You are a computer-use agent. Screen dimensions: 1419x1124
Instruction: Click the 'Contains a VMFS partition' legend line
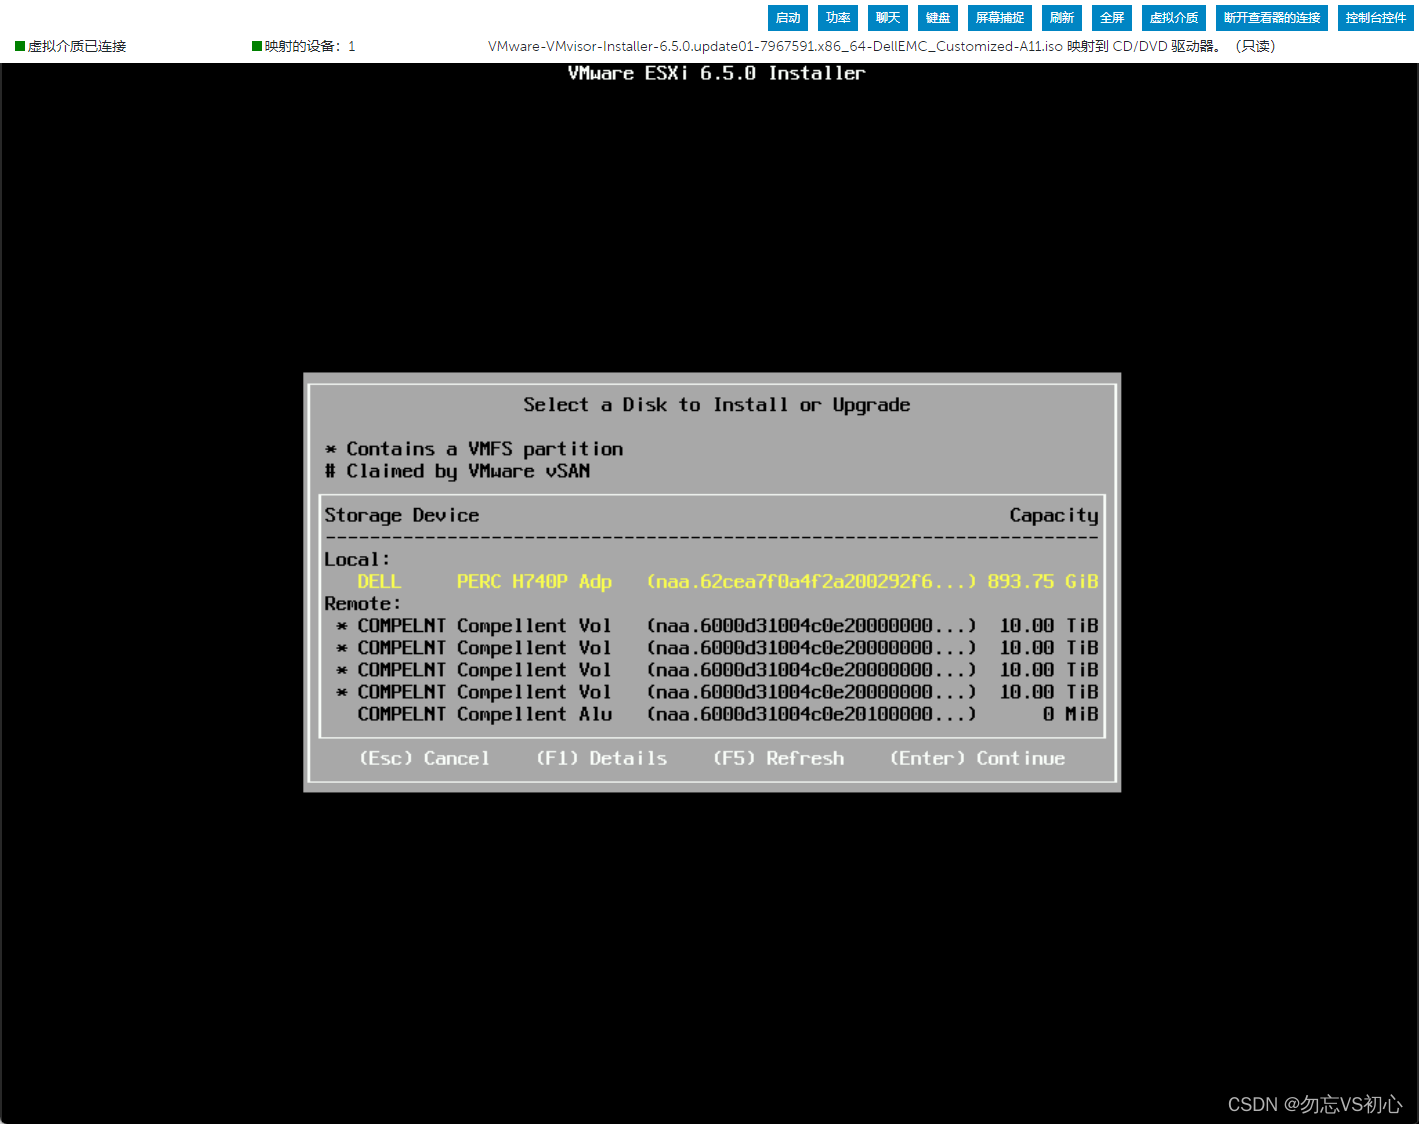pyautogui.click(x=474, y=449)
